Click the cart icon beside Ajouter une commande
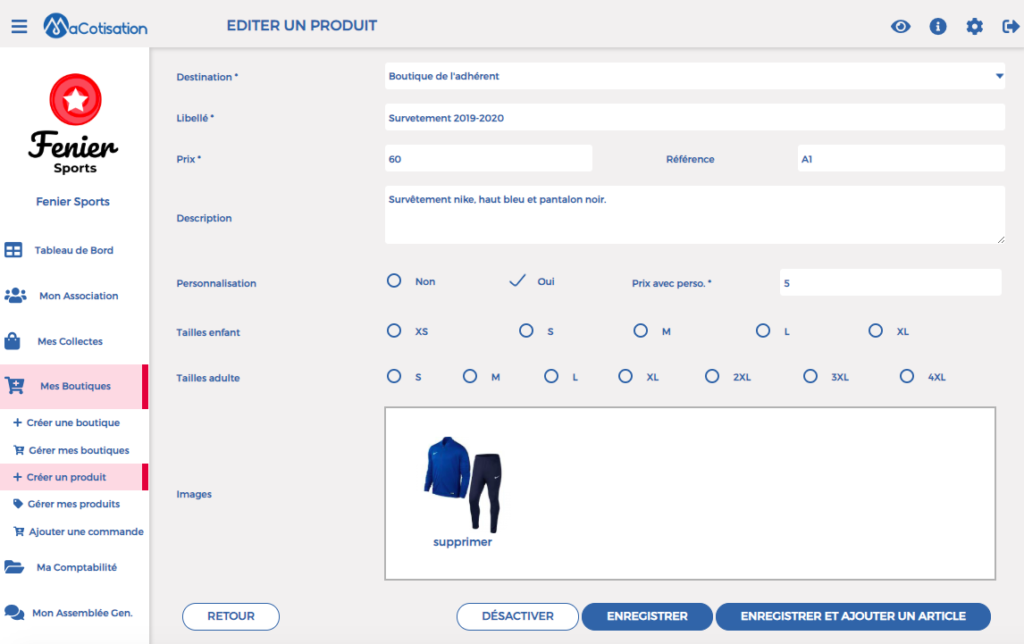 pyautogui.click(x=19, y=532)
